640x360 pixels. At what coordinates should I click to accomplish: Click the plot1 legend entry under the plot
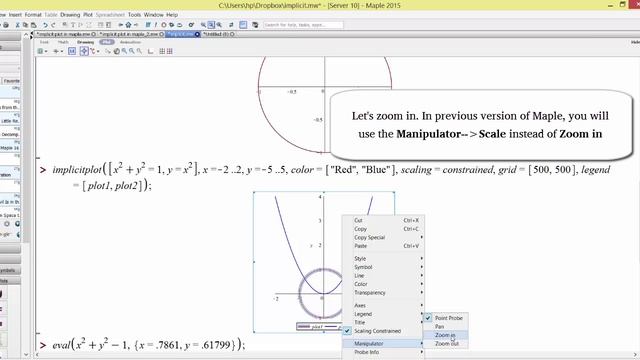pos(311,327)
